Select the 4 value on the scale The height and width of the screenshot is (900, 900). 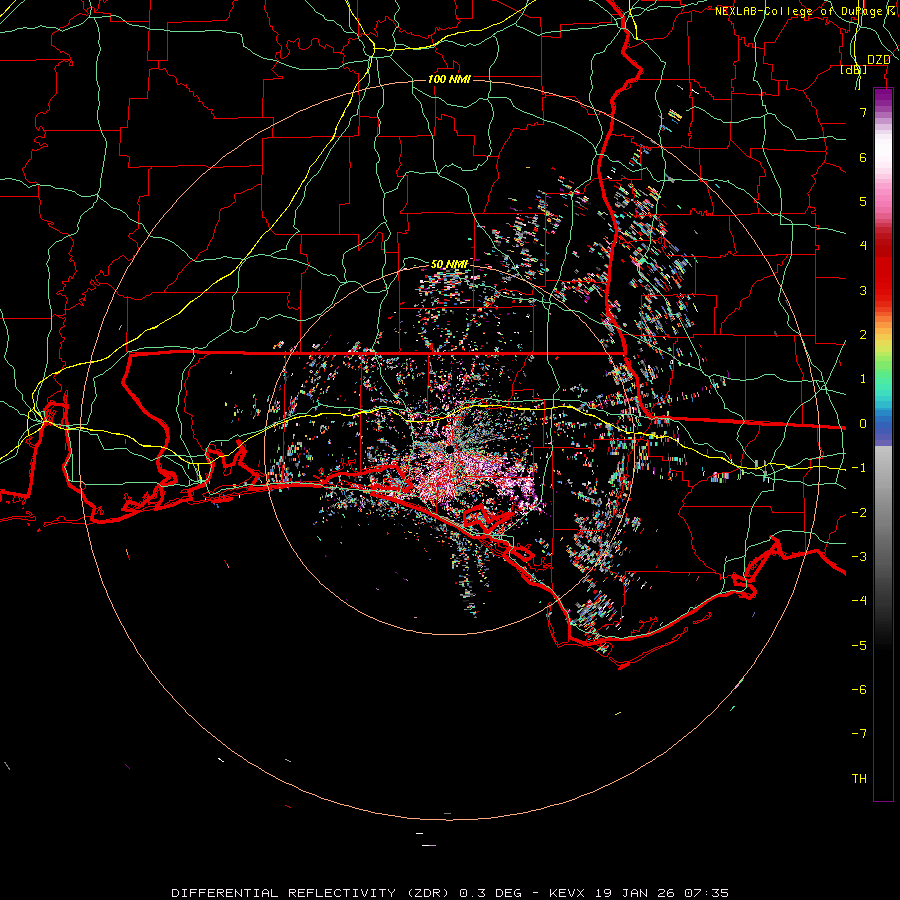point(863,245)
